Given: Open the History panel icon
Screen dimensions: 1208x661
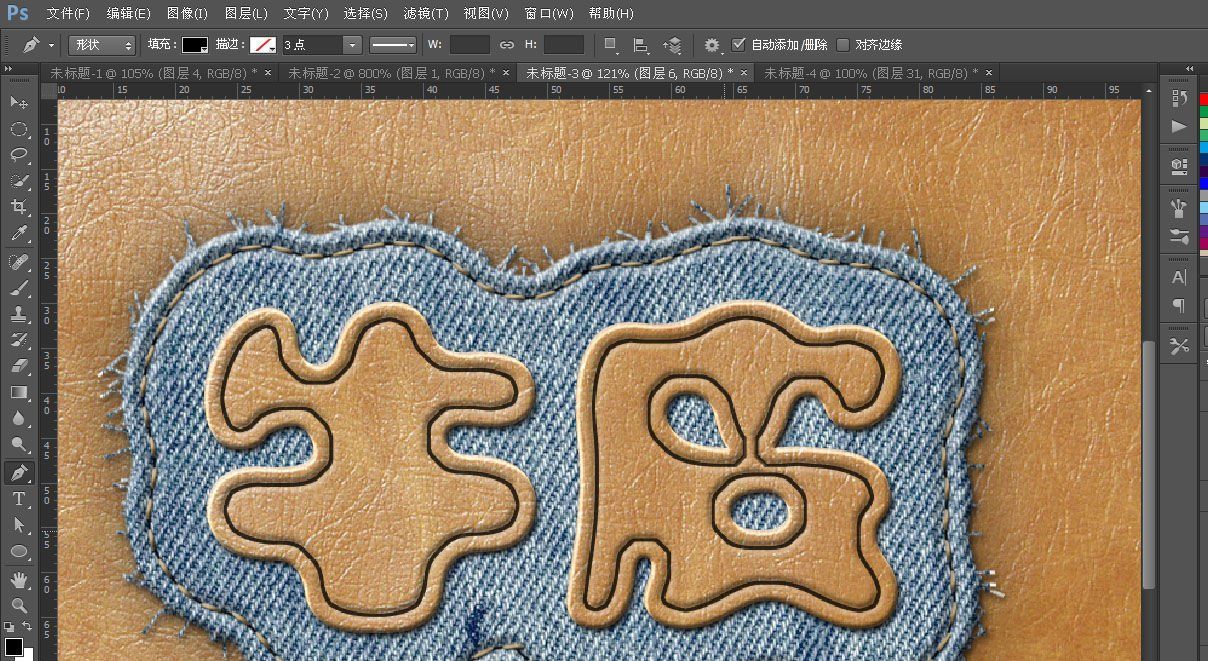Looking at the screenshot, I should (x=1179, y=98).
